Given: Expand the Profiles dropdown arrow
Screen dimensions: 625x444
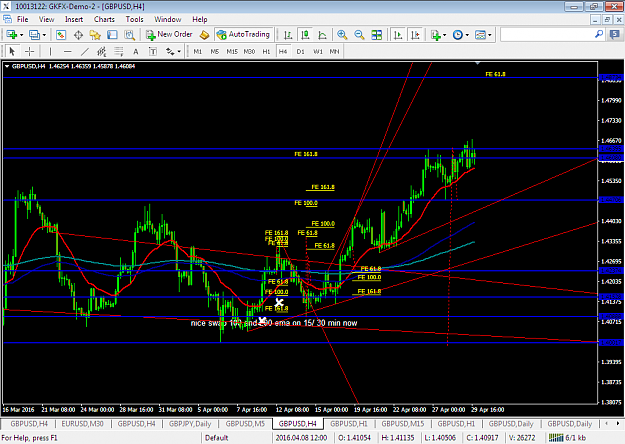Looking at the screenshot, I should [44, 35].
